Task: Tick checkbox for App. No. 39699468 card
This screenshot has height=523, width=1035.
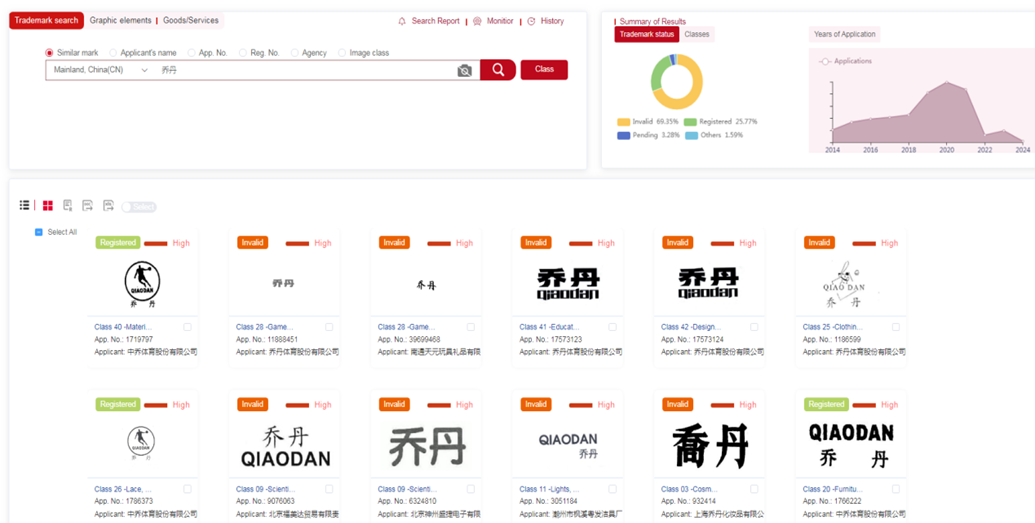Action: 471,327
